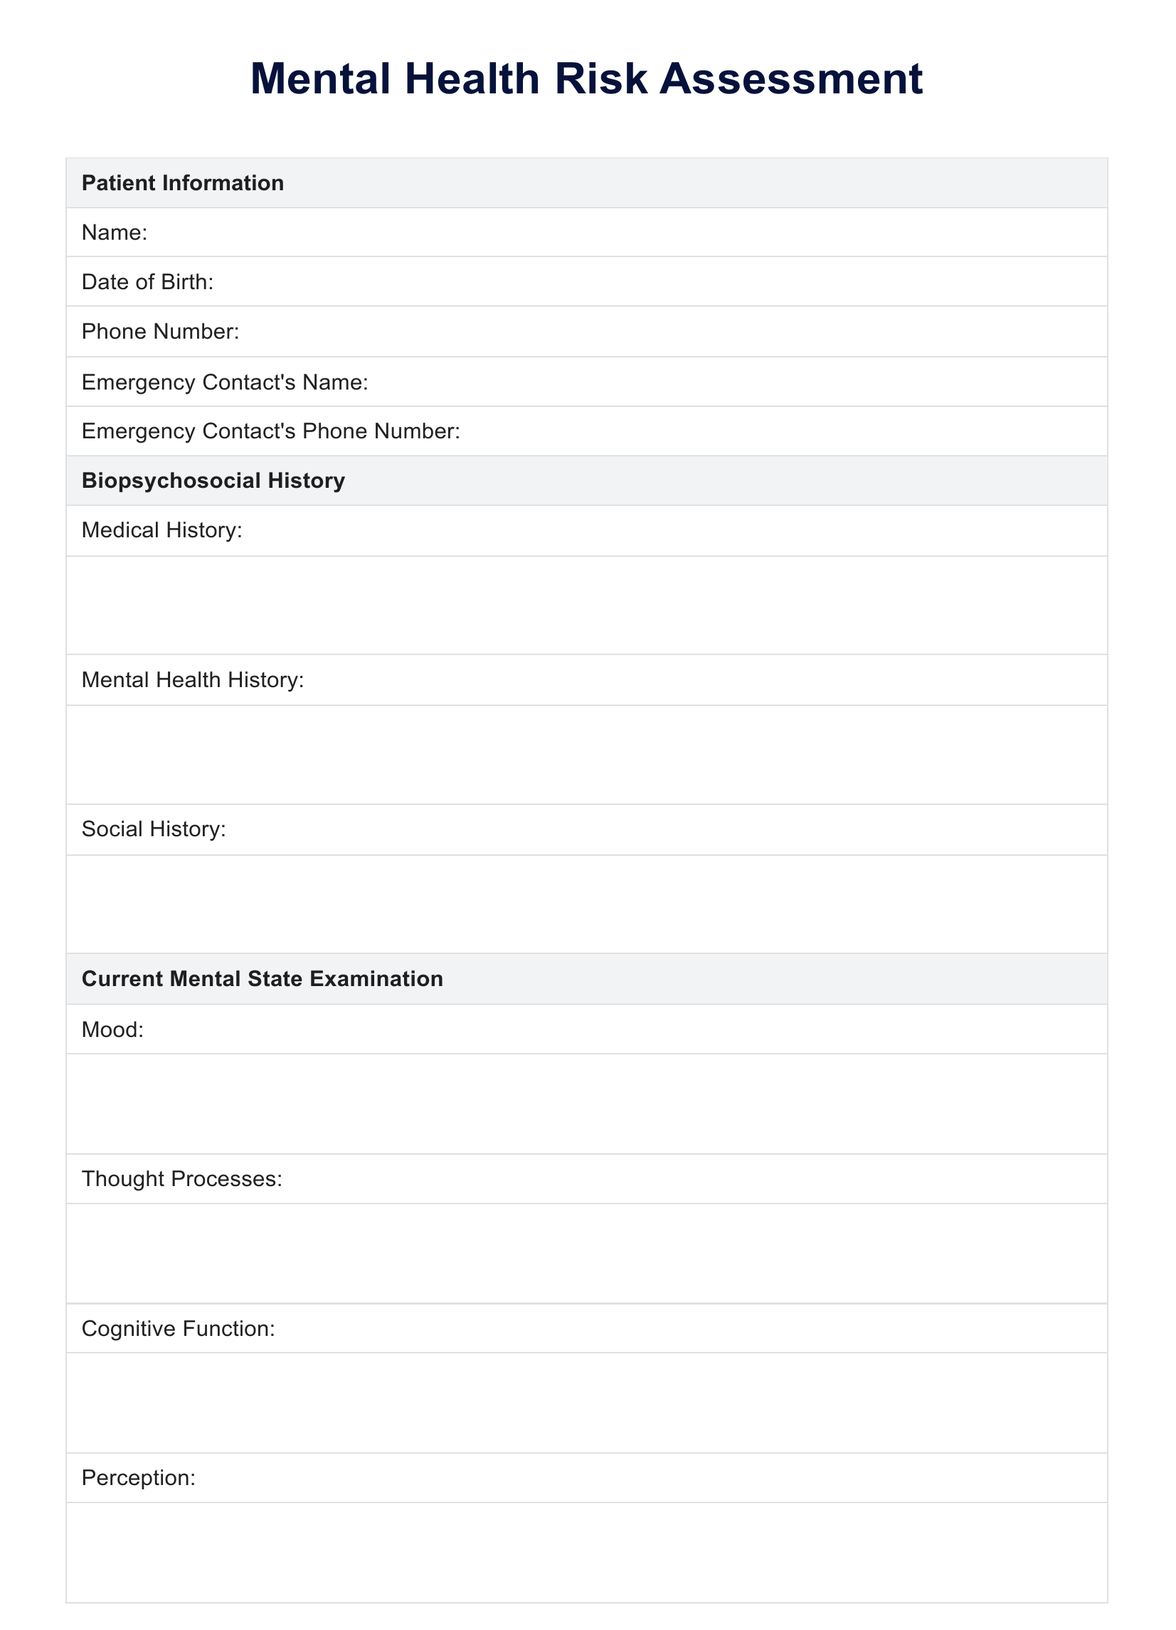
Task: Click the blank box below Cognitive Function
Action: click(587, 1403)
